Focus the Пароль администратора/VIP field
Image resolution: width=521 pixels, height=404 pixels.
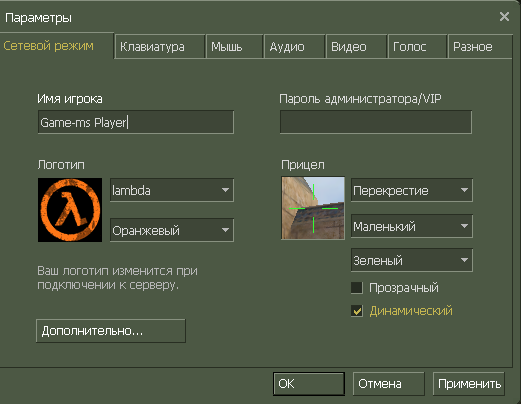coord(376,122)
